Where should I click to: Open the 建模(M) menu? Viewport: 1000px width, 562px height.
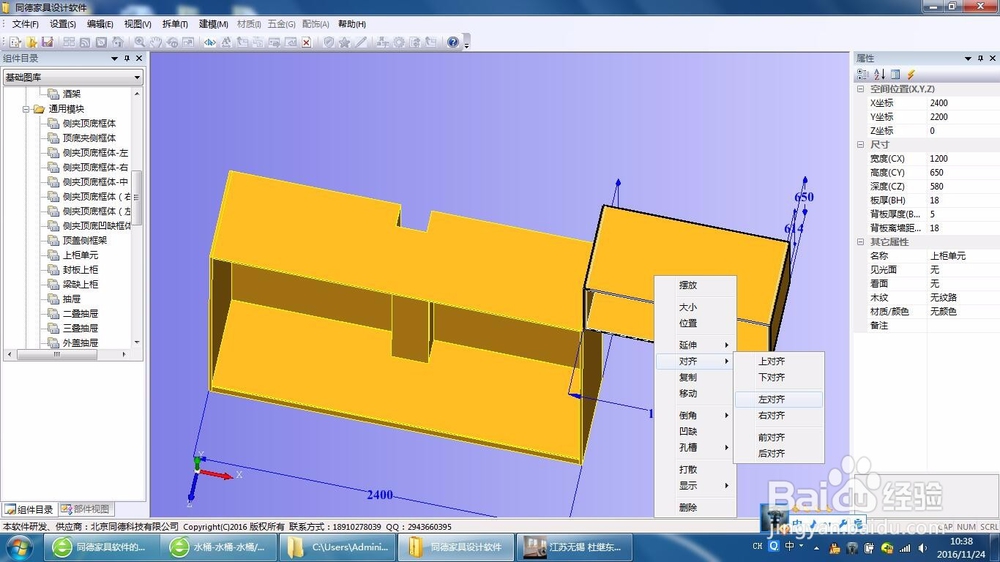point(213,24)
